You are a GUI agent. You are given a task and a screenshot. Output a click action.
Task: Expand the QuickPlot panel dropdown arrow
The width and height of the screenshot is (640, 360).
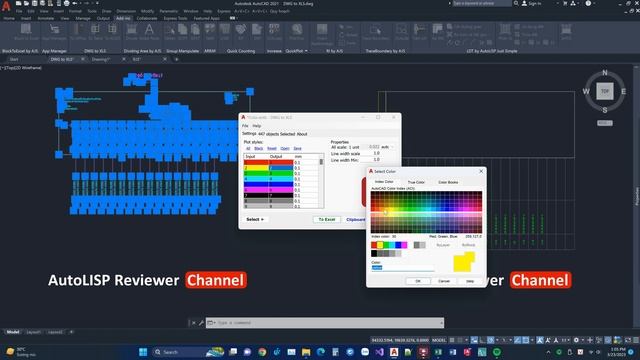306,51
